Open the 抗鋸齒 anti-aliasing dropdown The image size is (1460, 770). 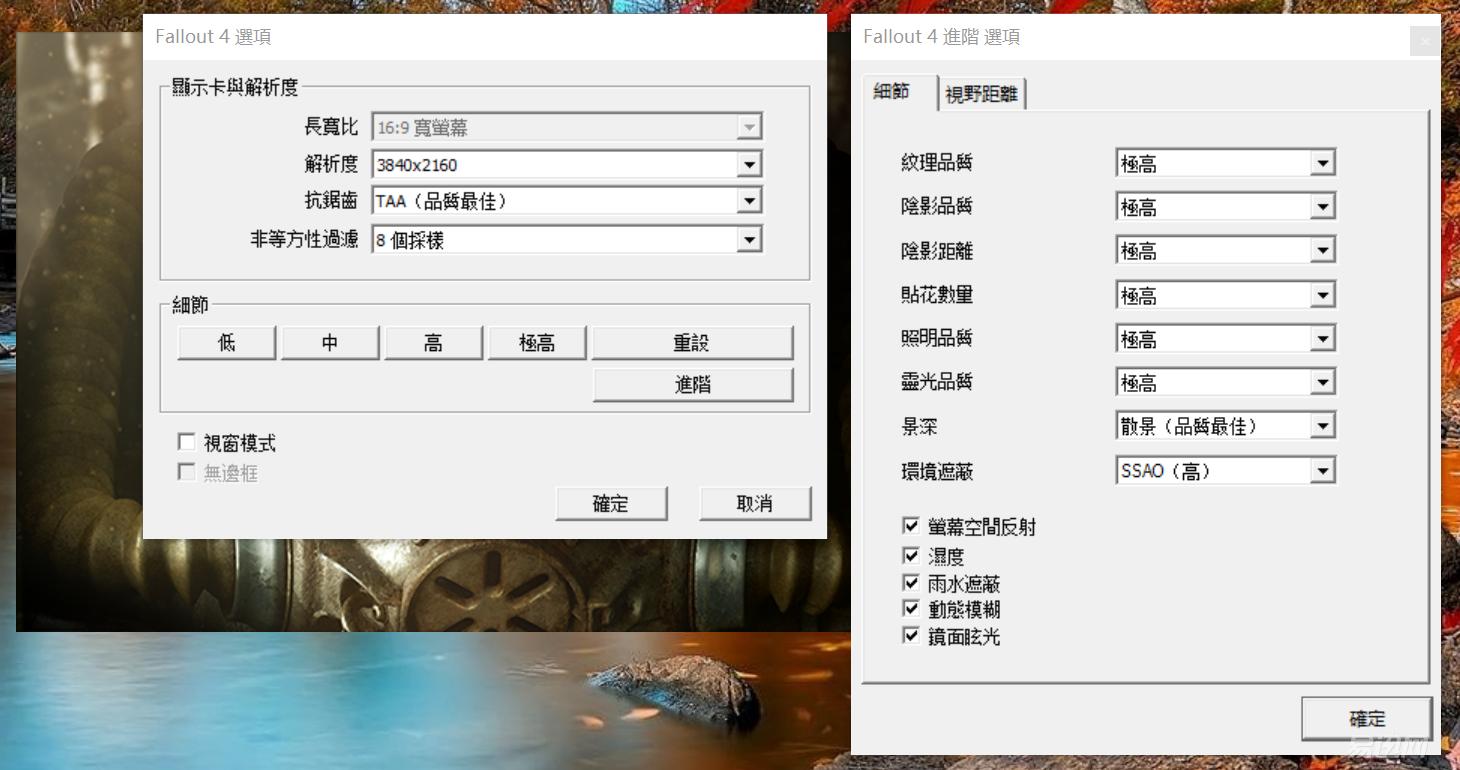coord(748,200)
